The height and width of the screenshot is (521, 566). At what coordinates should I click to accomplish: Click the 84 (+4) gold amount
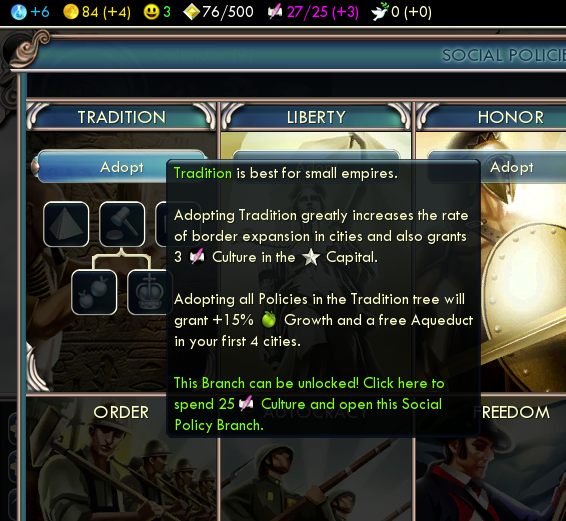click(x=106, y=12)
